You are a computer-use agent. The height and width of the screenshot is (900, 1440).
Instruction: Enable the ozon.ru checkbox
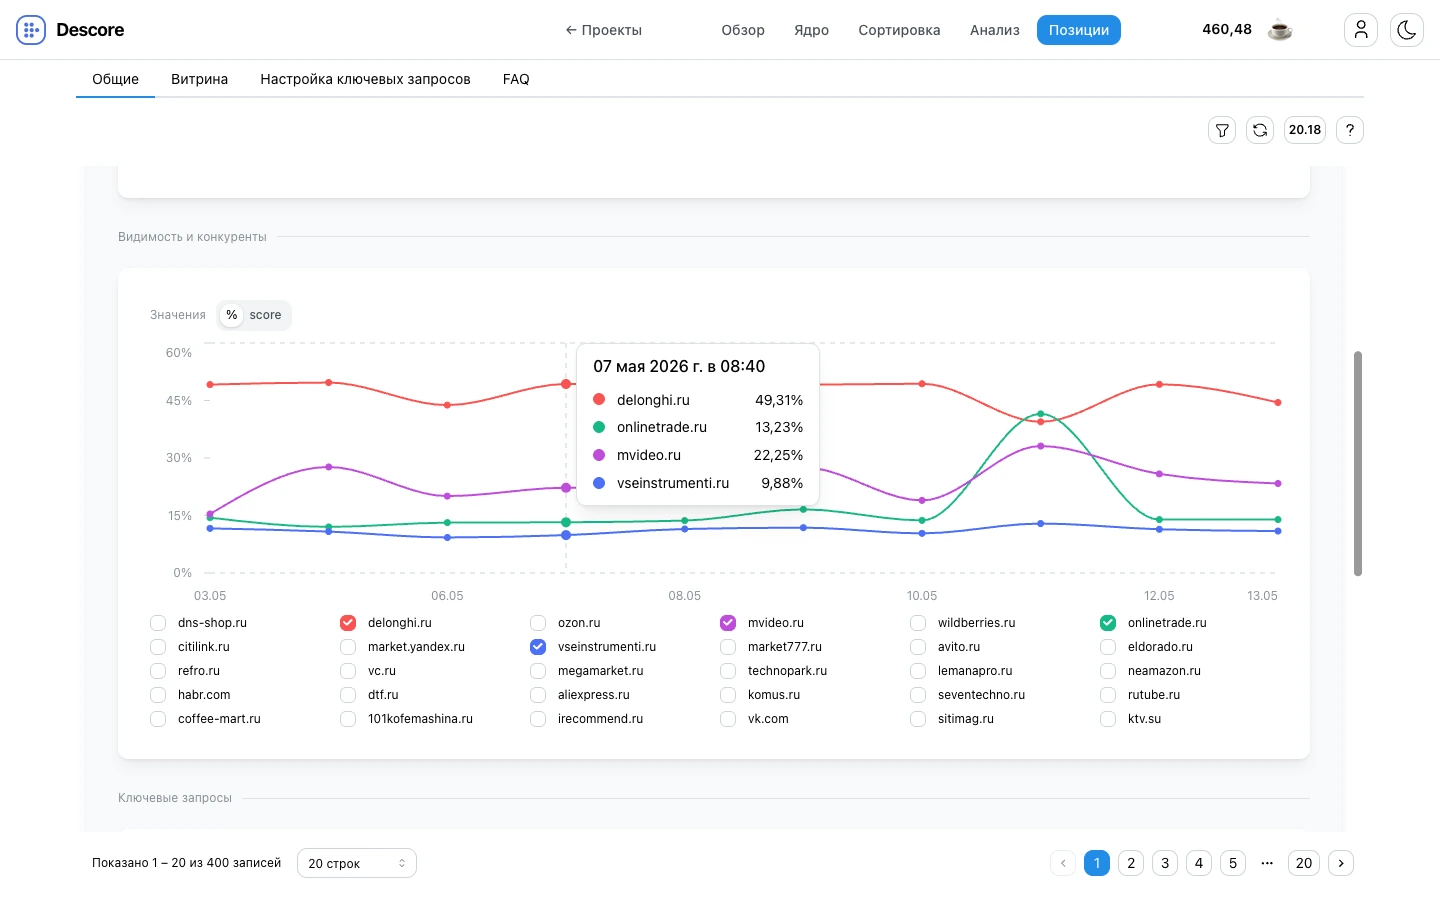click(x=538, y=623)
